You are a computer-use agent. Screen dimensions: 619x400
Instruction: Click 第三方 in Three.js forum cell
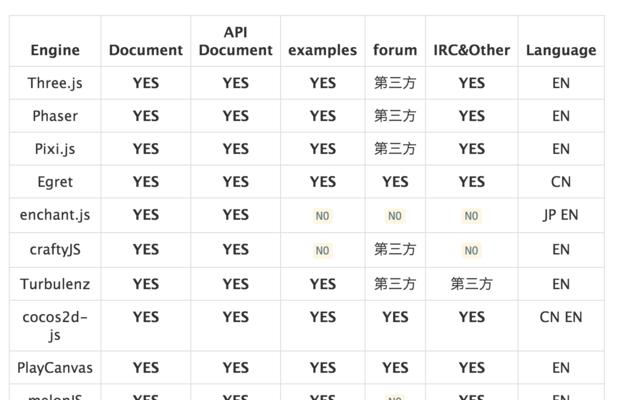click(x=395, y=83)
